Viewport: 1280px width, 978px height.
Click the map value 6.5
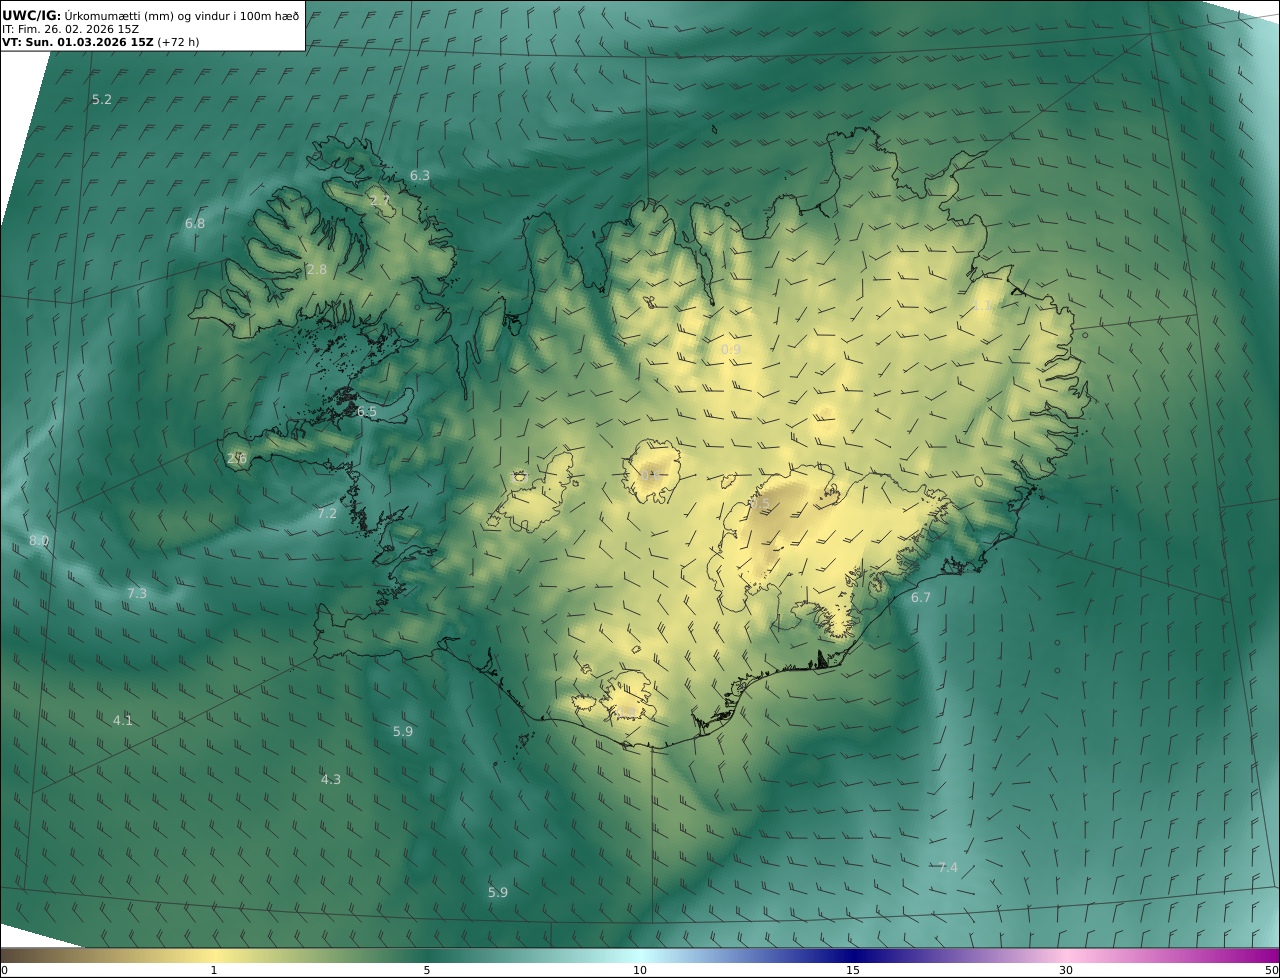[x=367, y=412]
